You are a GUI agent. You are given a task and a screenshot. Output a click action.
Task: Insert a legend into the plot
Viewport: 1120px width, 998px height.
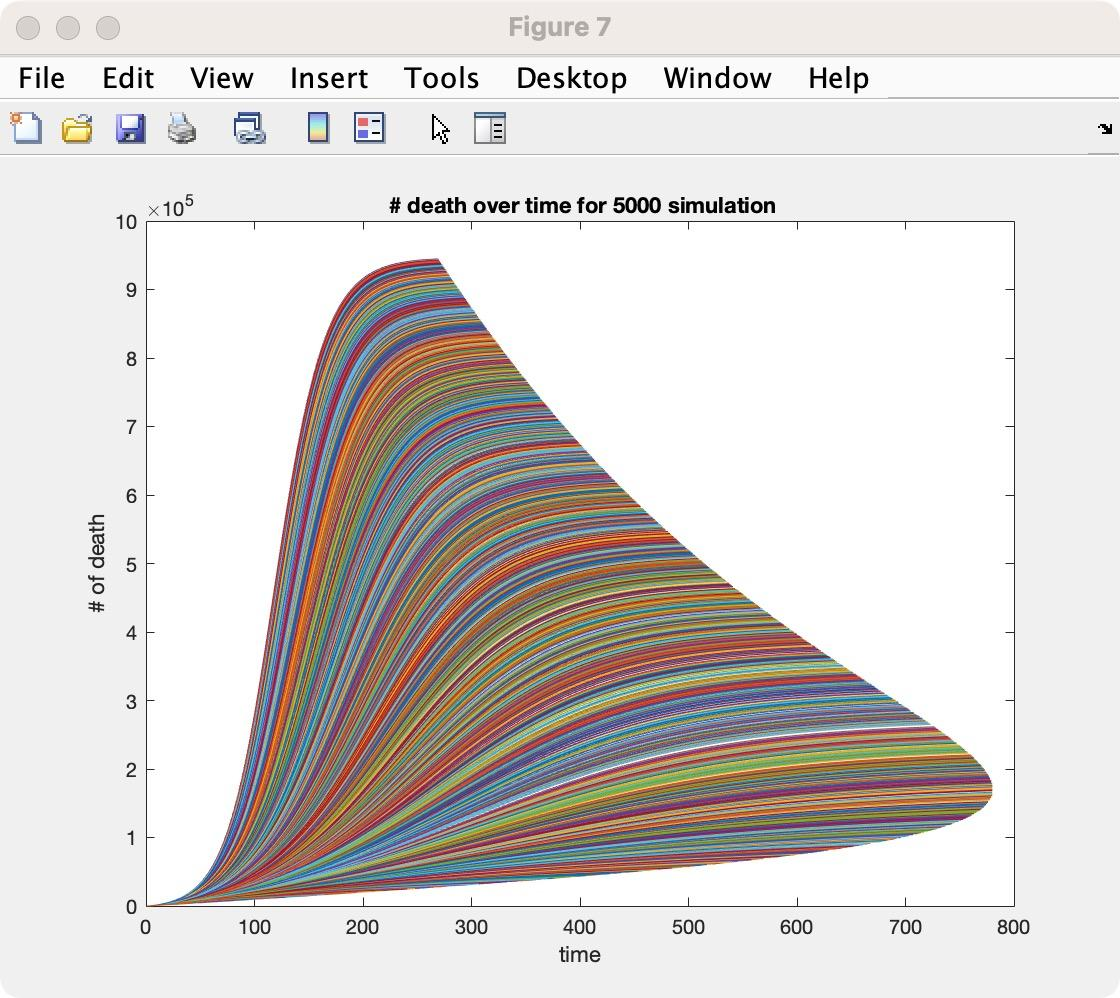pyautogui.click(x=369, y=128)
